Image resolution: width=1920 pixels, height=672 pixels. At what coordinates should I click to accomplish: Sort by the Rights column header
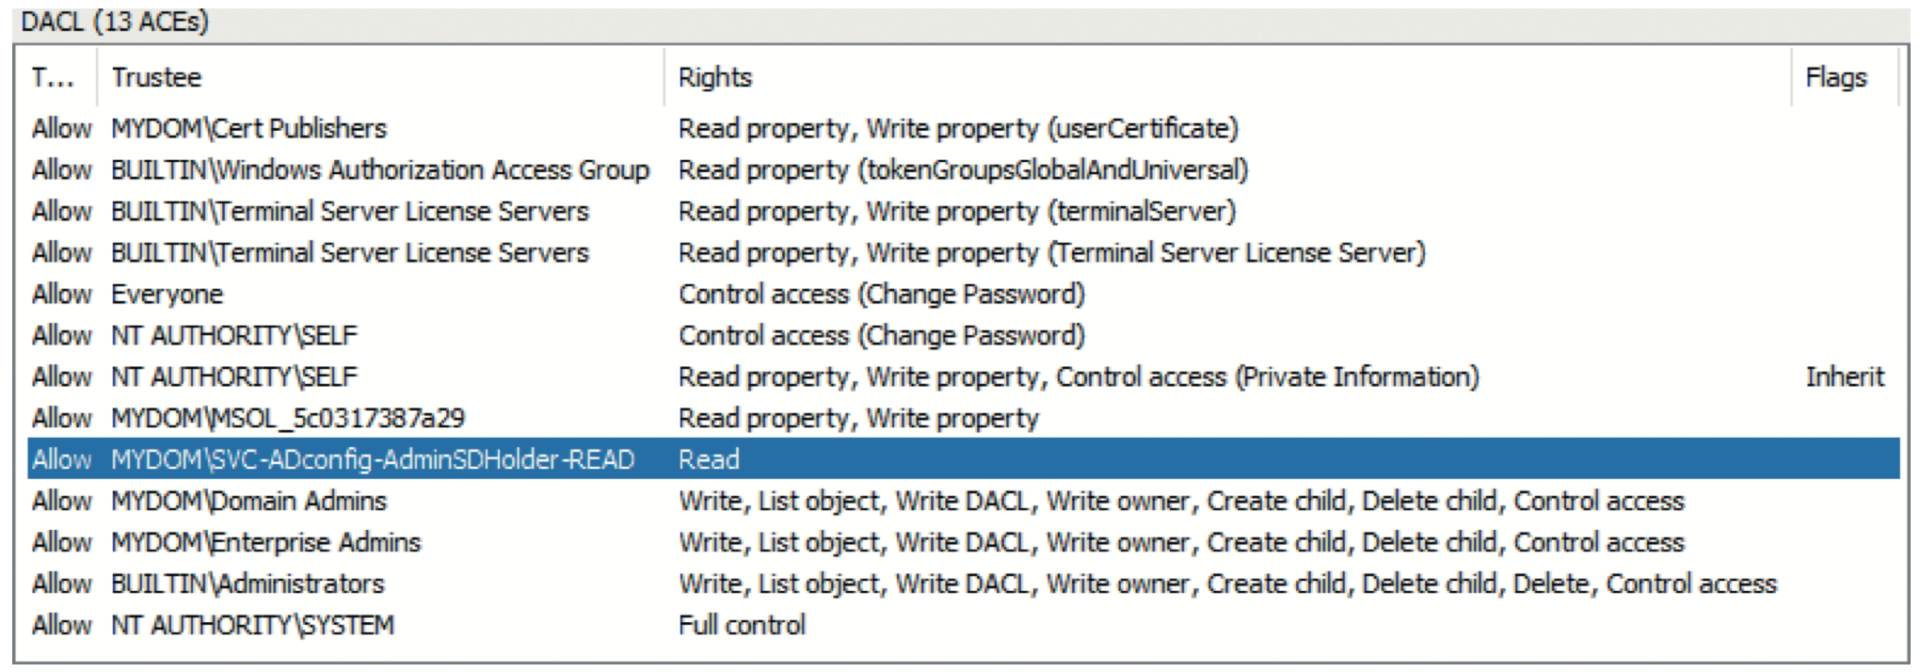[x=715, y=77]
